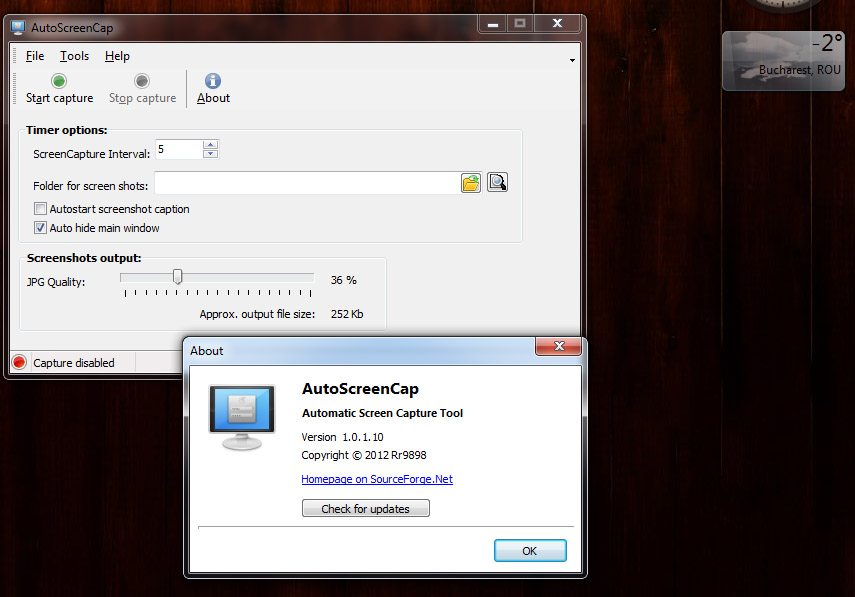This screenshot has width=855, height=597.
Task: Browse for screenshot folder with yellow folder icon
Action: [471, 182]
